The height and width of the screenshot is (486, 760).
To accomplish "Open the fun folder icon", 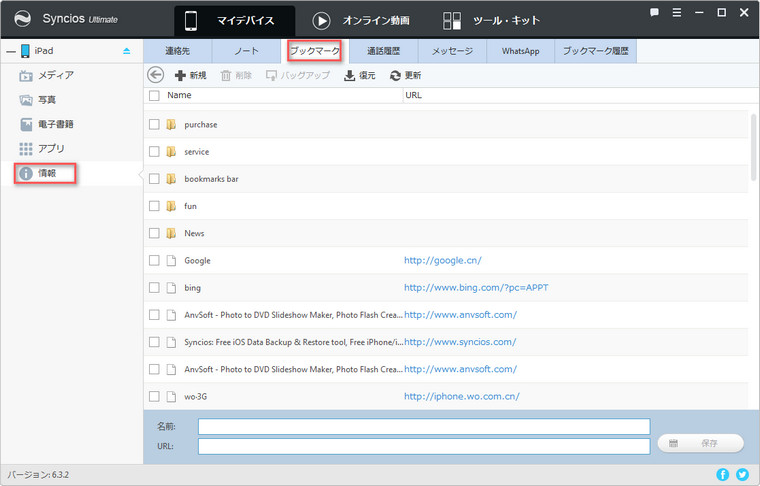I will [171, 206].
